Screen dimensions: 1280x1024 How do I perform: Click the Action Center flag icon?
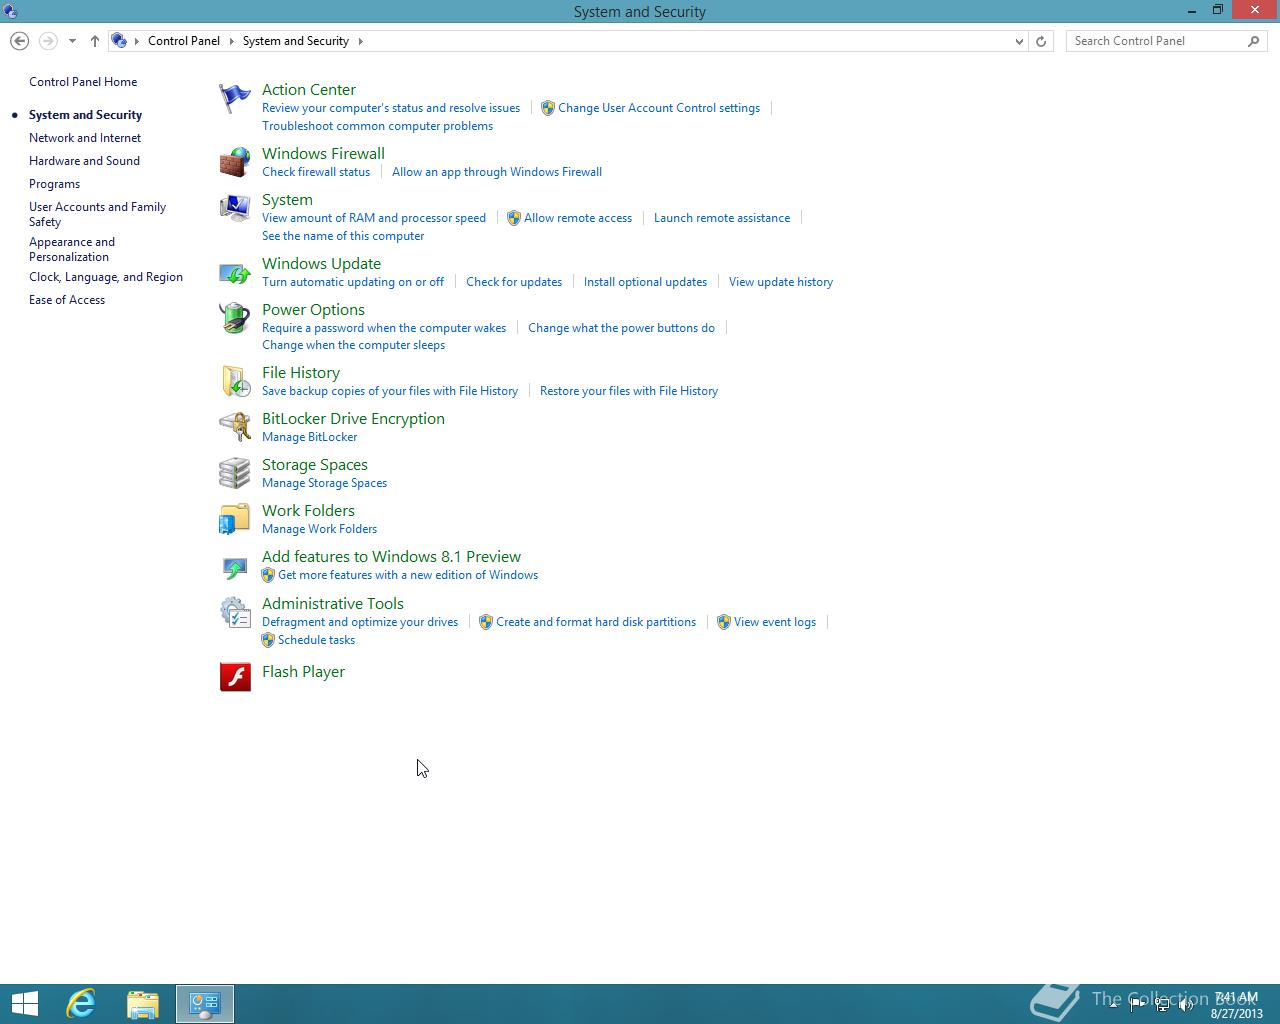tap(235, 98)
